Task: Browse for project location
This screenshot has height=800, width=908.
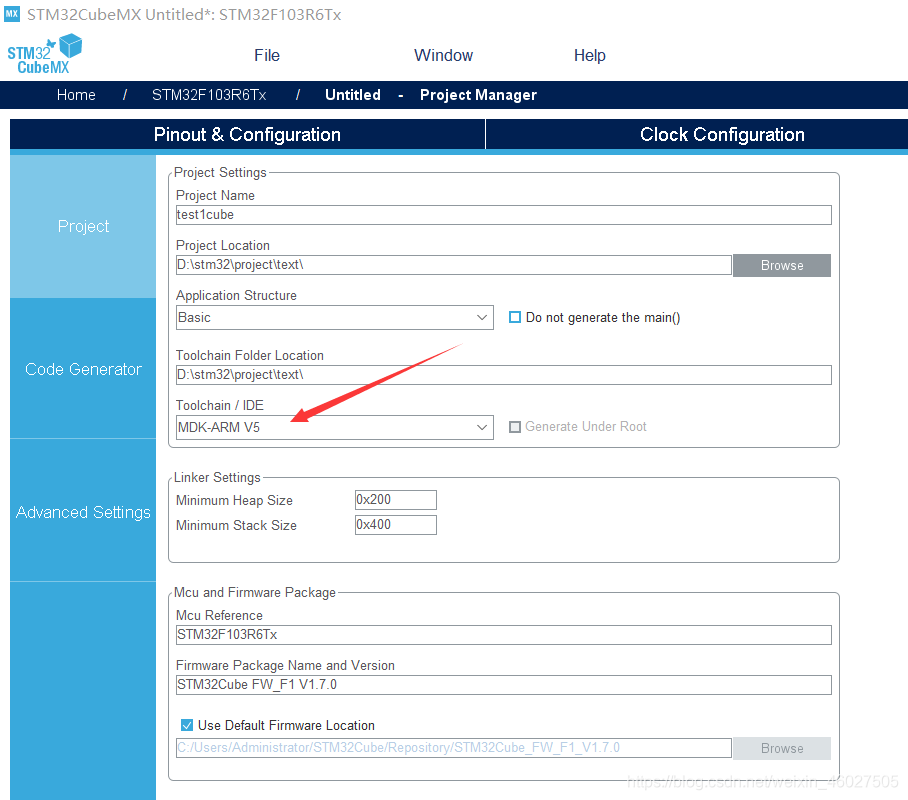Action: point(782,265)
